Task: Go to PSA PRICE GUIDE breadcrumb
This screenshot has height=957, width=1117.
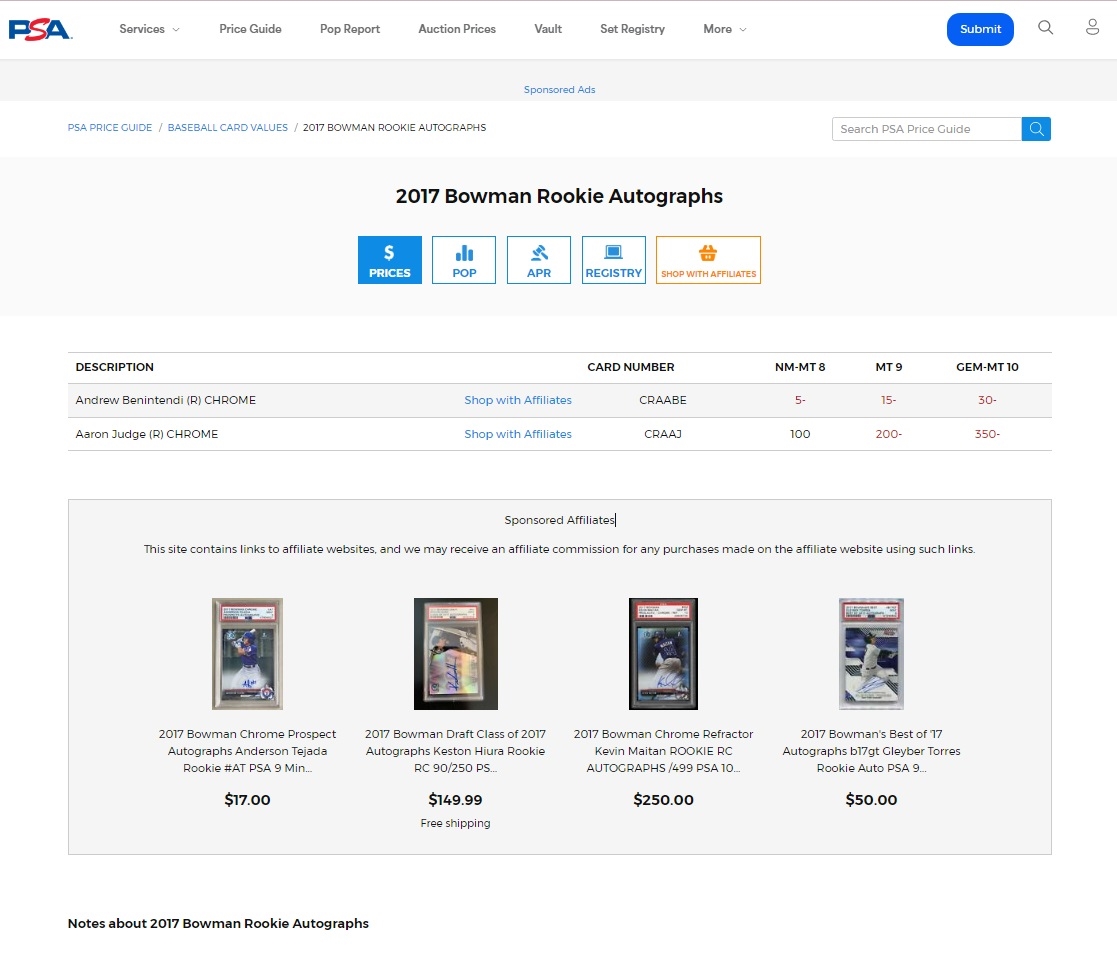Action: [x=110, y=128]
